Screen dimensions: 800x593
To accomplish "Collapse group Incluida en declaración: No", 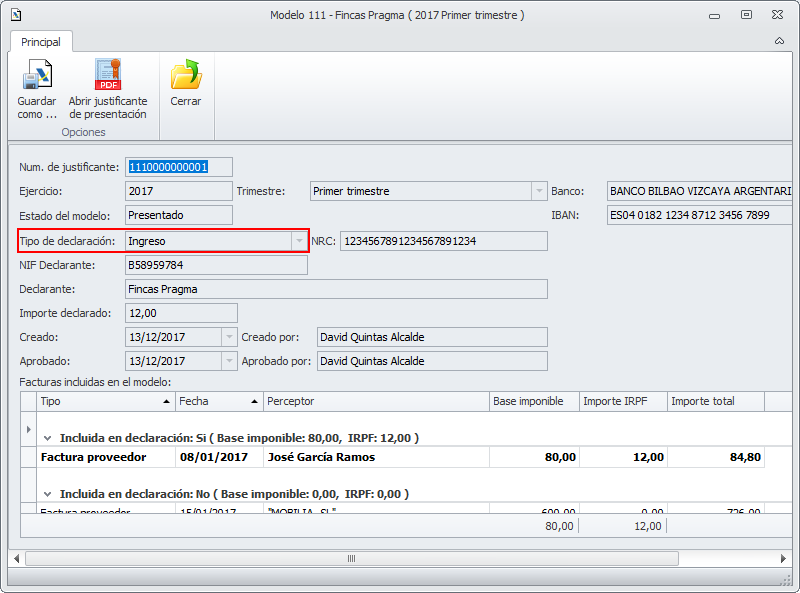I will [47, 494].
